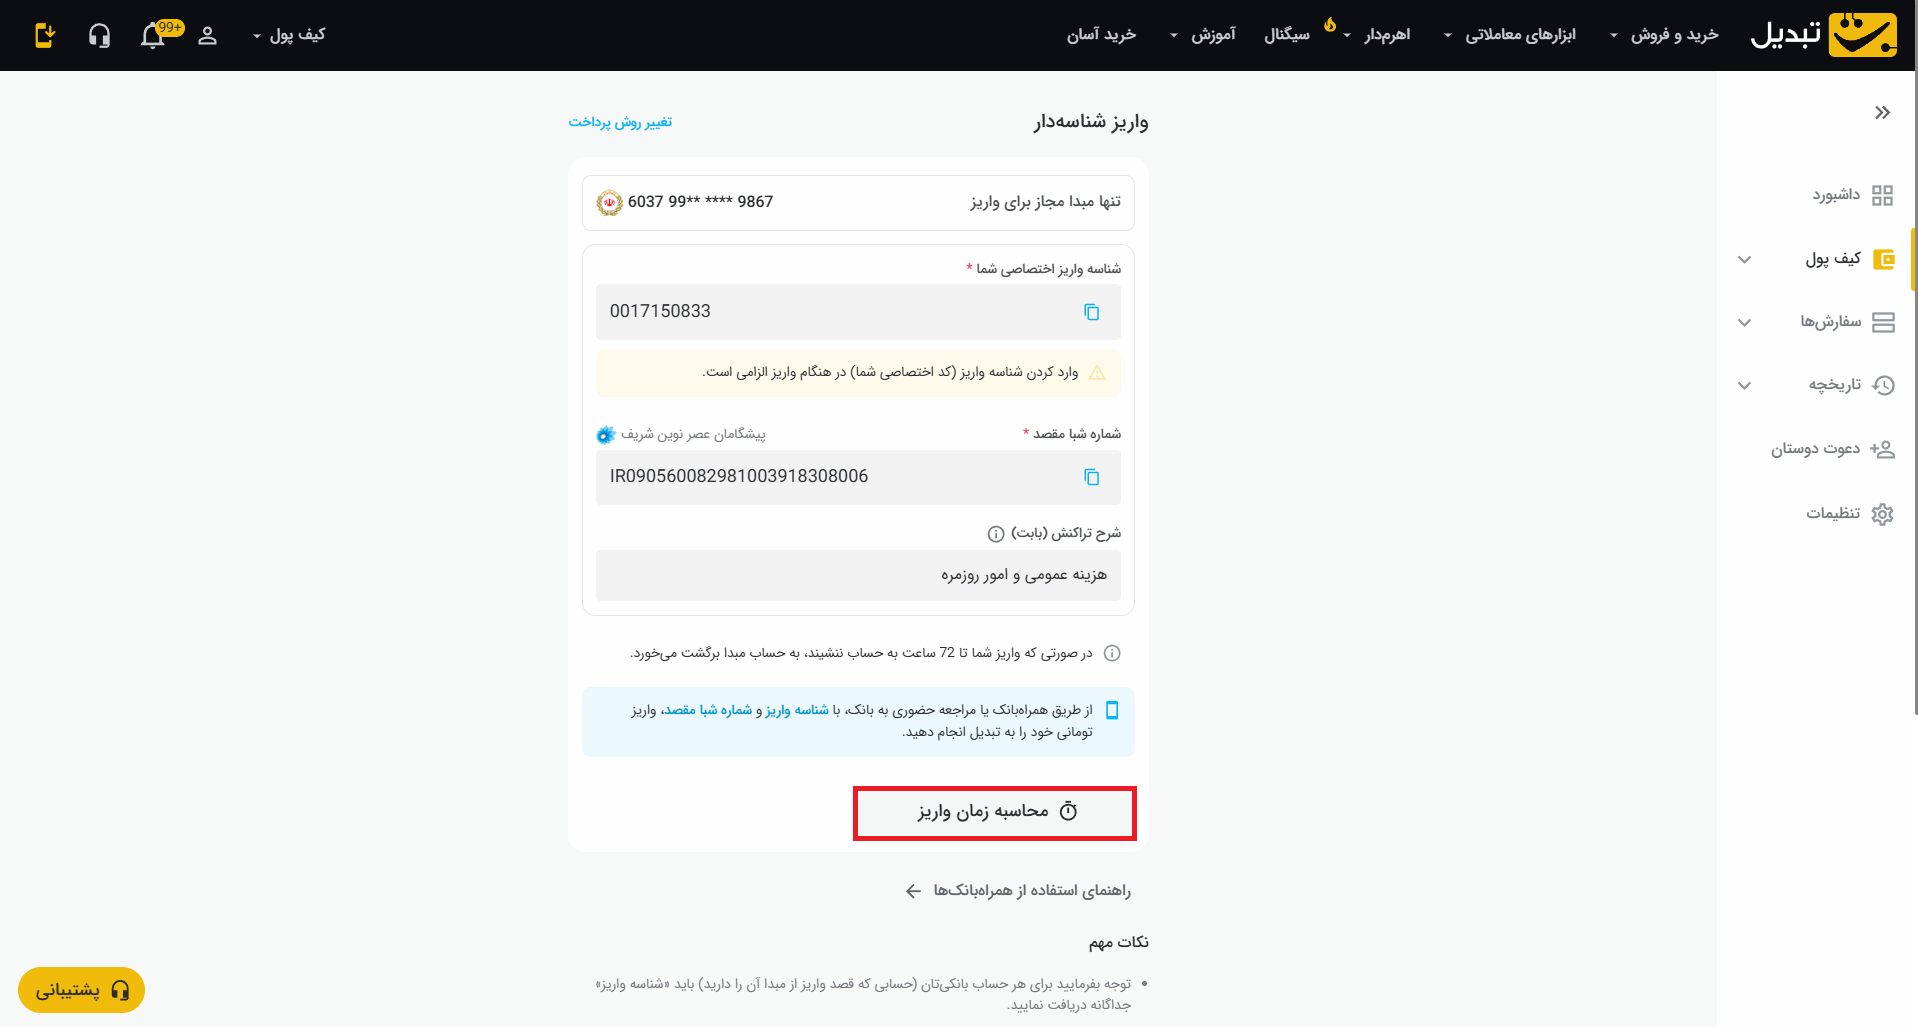The image size is (1918, 1027).
Task: Click محاسبه زمان واریز button
Action: pyautogui.click(x=995, y=812)
